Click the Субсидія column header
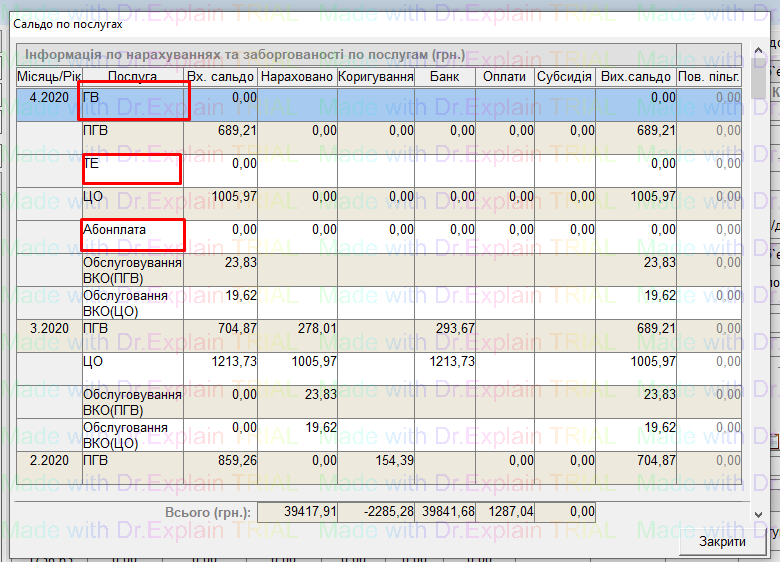The image size is (780, 562). point(565,77)
